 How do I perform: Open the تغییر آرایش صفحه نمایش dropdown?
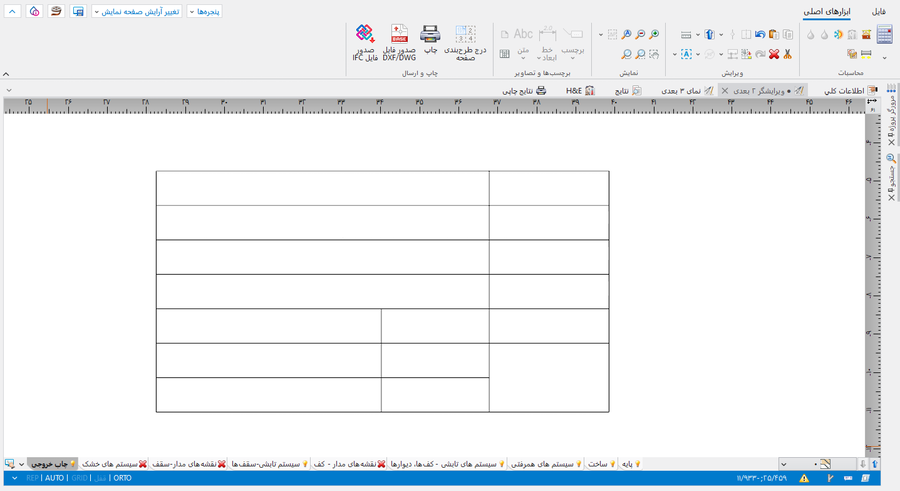pyautogui.click(x=137, y=12)
